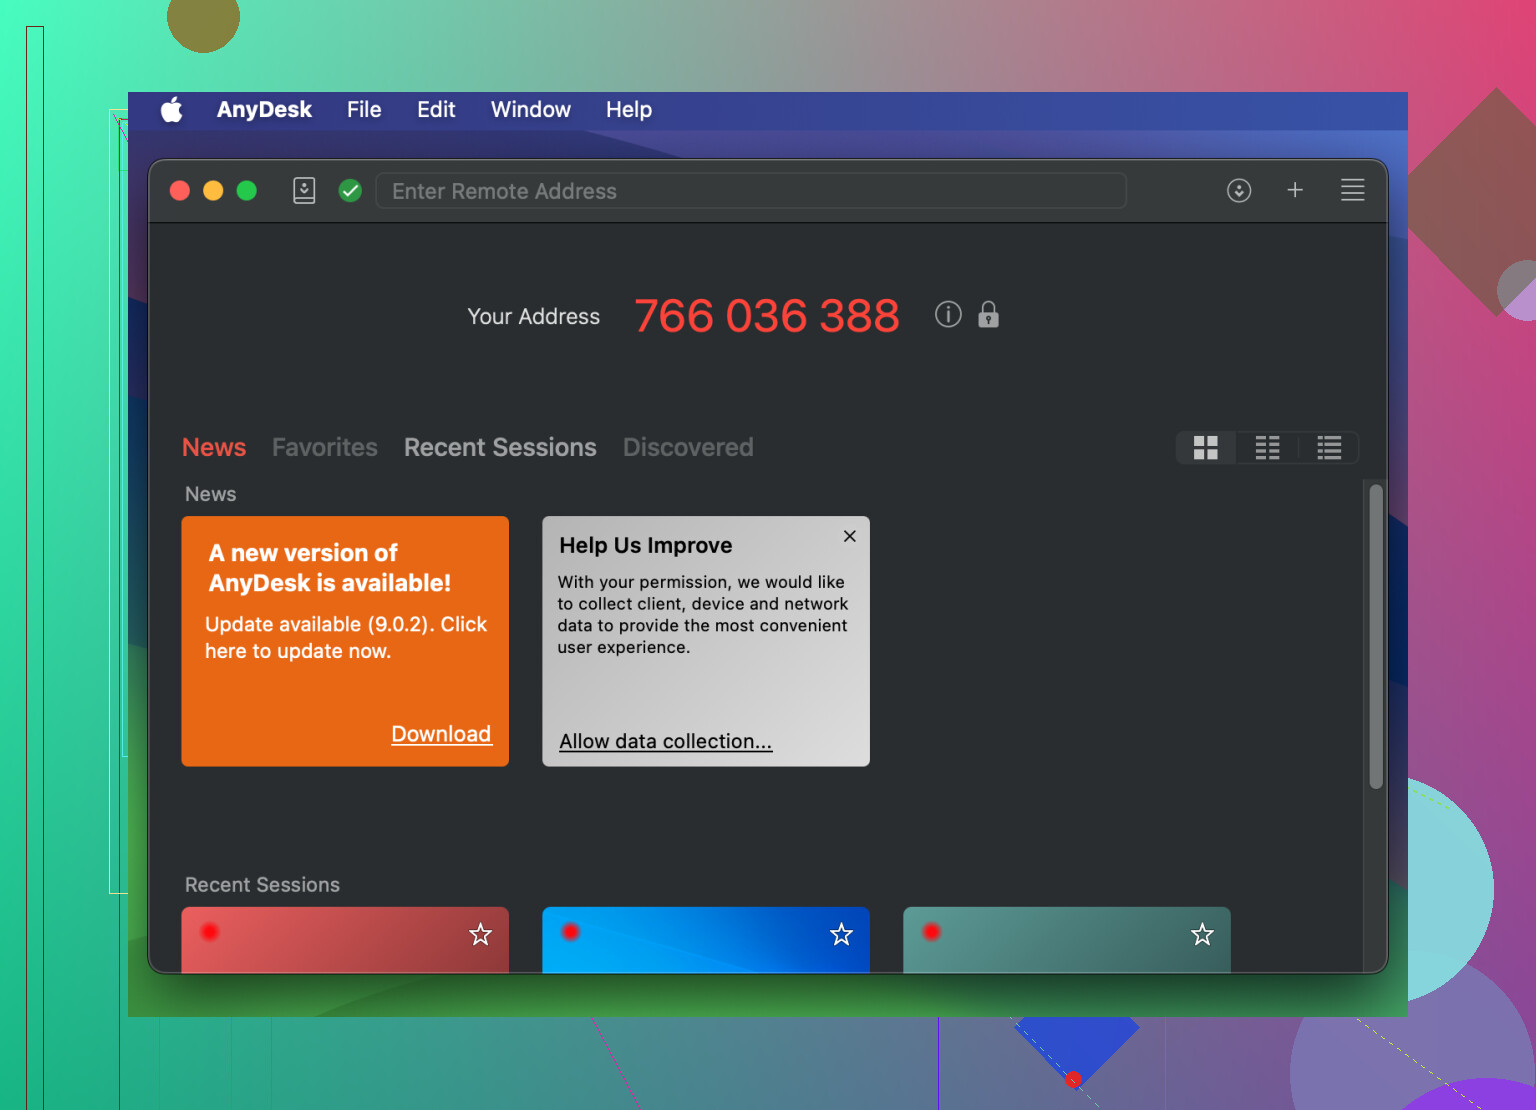Close the Help Us Improve card
Viewport: 1536px width, 1110px height.
tap(850, 536)
